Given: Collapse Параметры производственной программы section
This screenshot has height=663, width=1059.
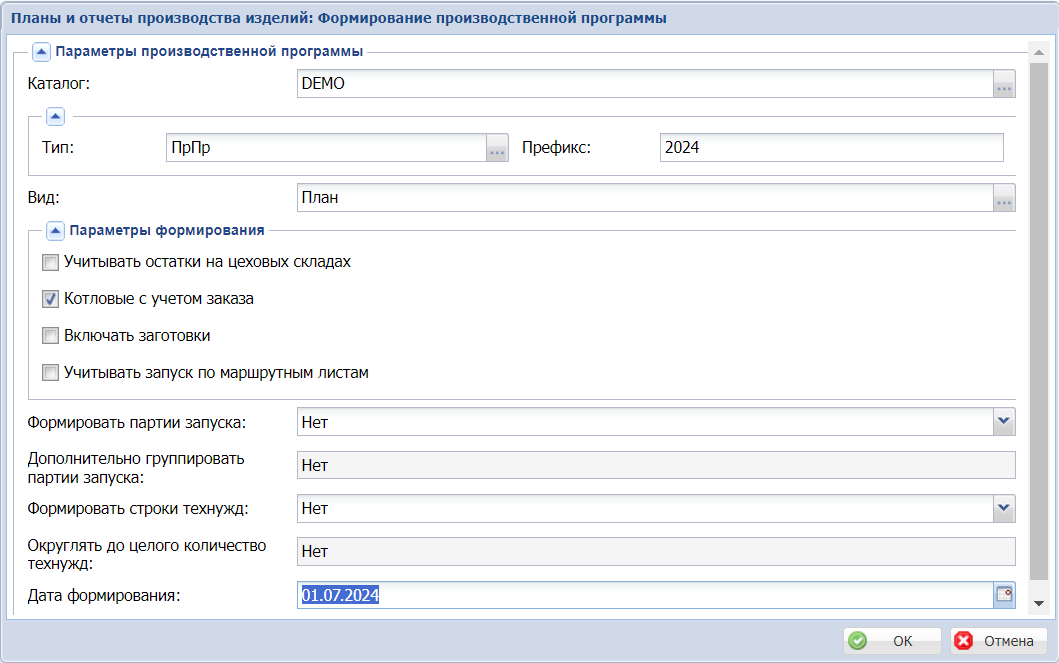Looking at the screenshot, I should (x=42, y=50).
